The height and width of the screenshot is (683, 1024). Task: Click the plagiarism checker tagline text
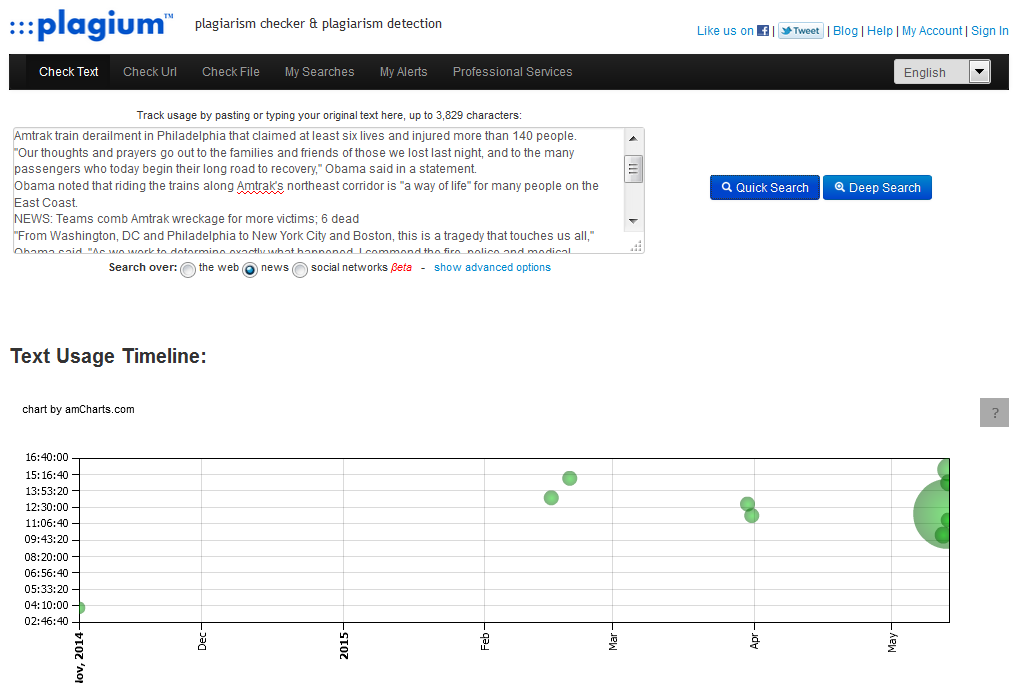[318, 24]
